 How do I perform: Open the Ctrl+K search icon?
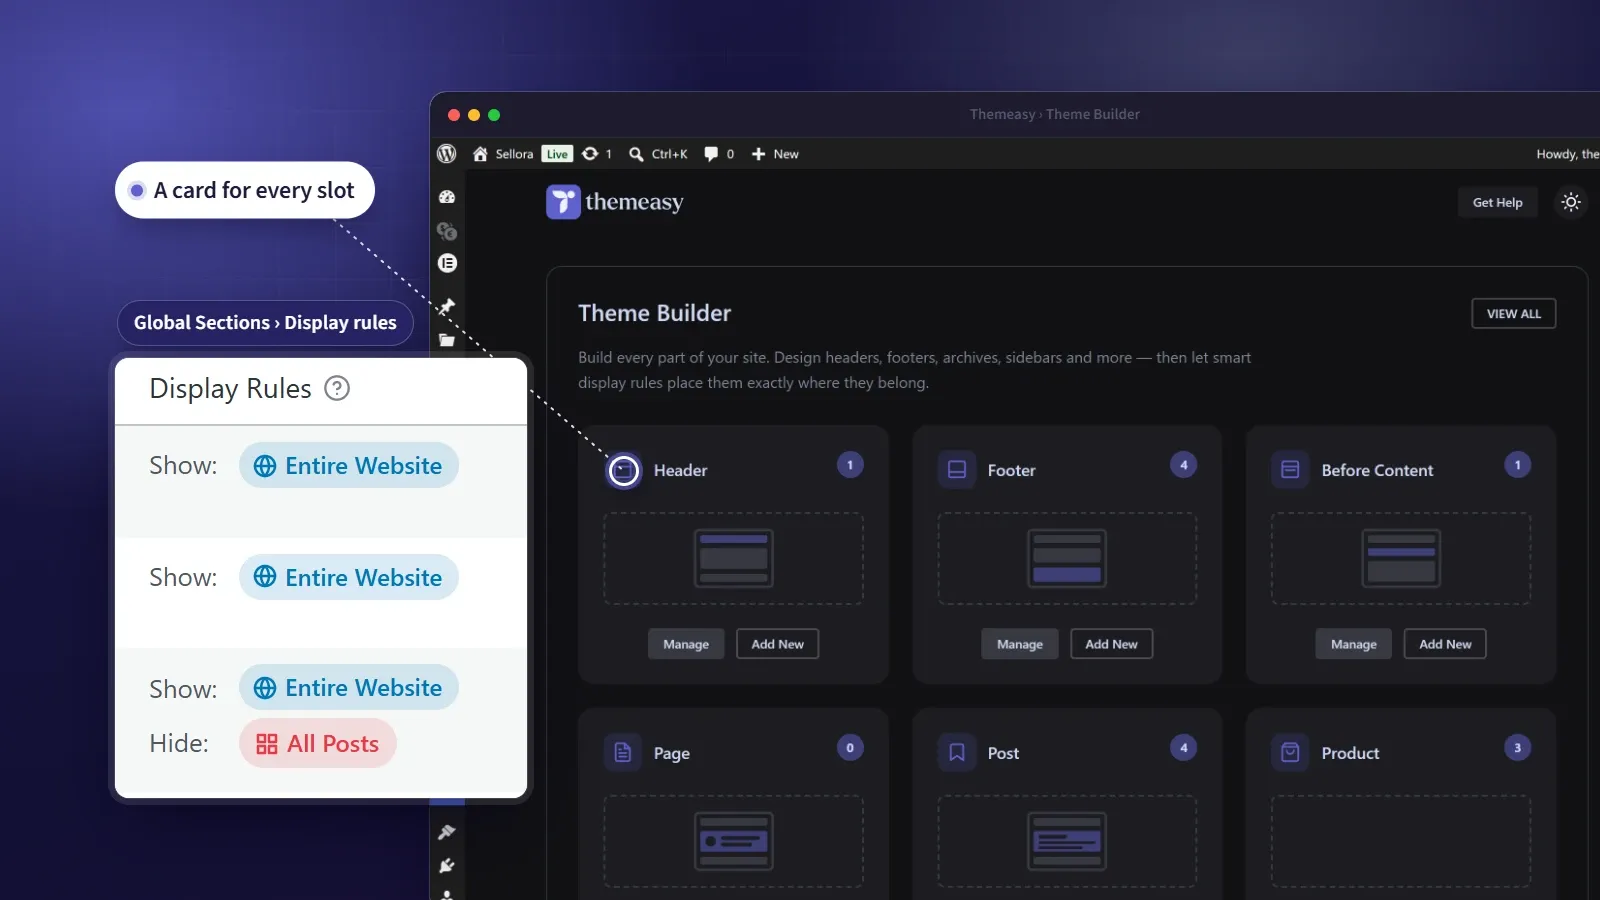pyautogui.click(x=636, y=154)
